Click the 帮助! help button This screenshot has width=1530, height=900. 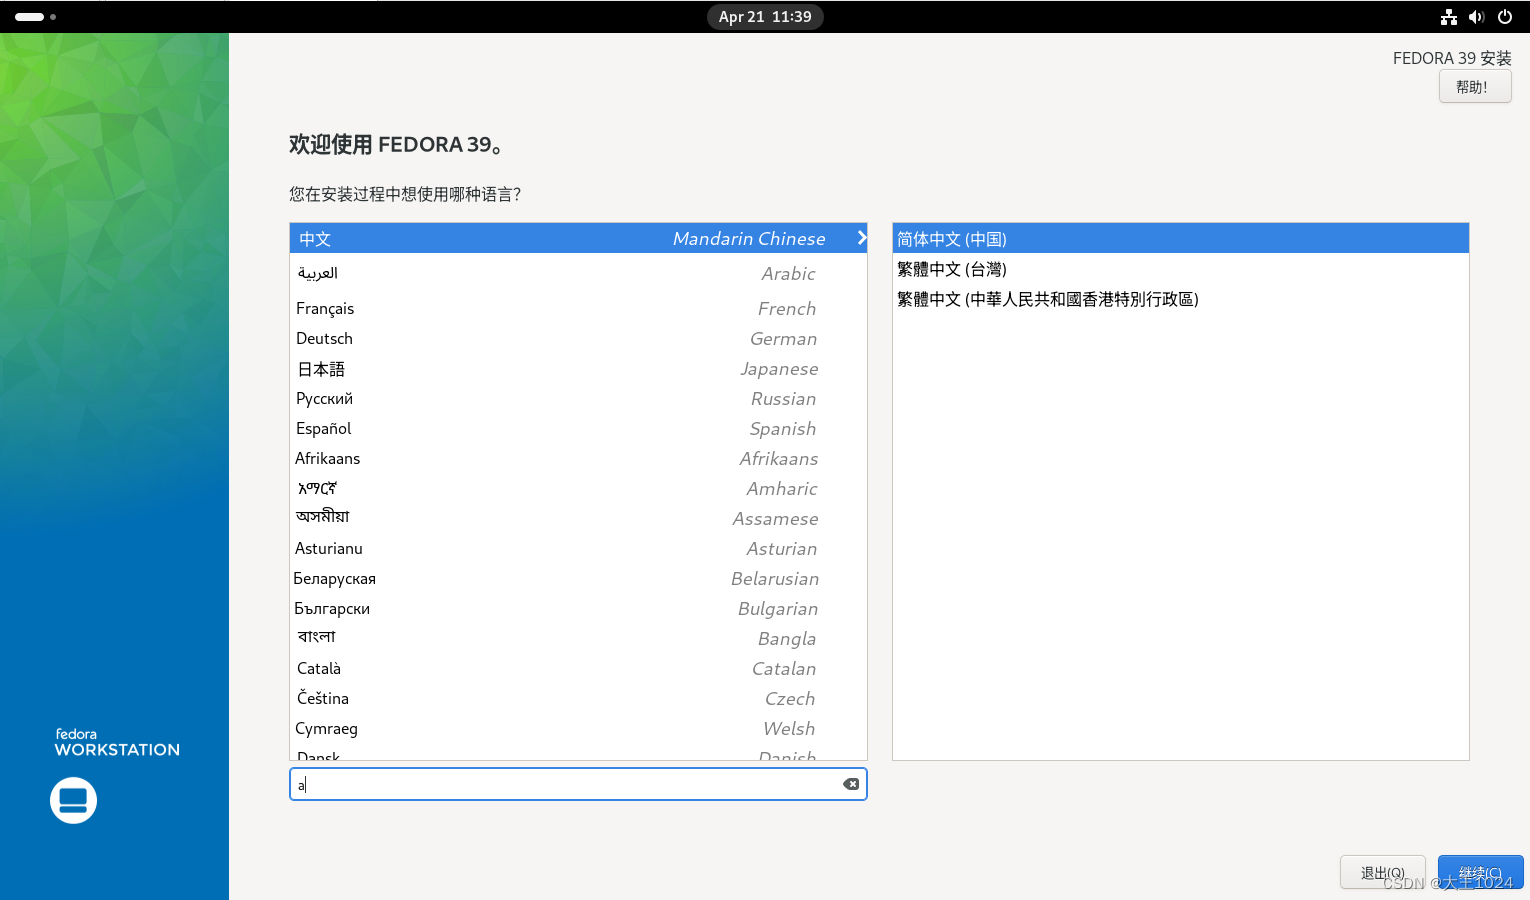1475,87
